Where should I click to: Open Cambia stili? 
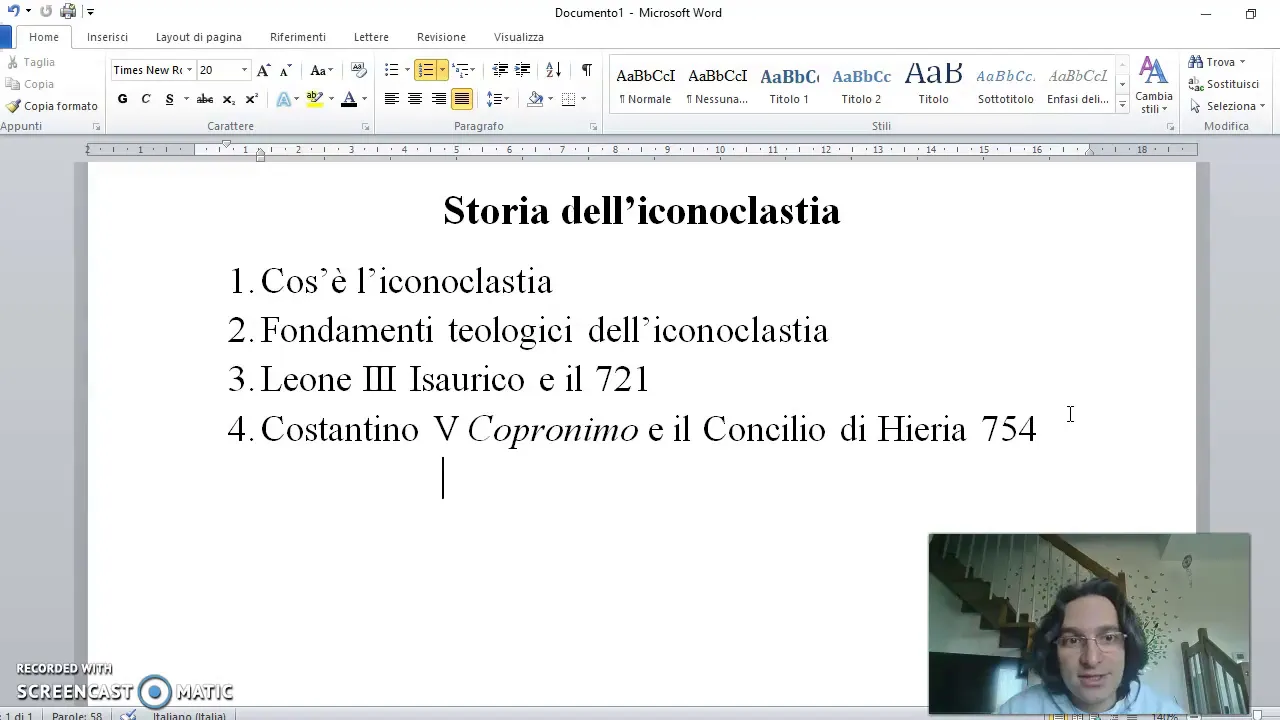point(1154,86)
